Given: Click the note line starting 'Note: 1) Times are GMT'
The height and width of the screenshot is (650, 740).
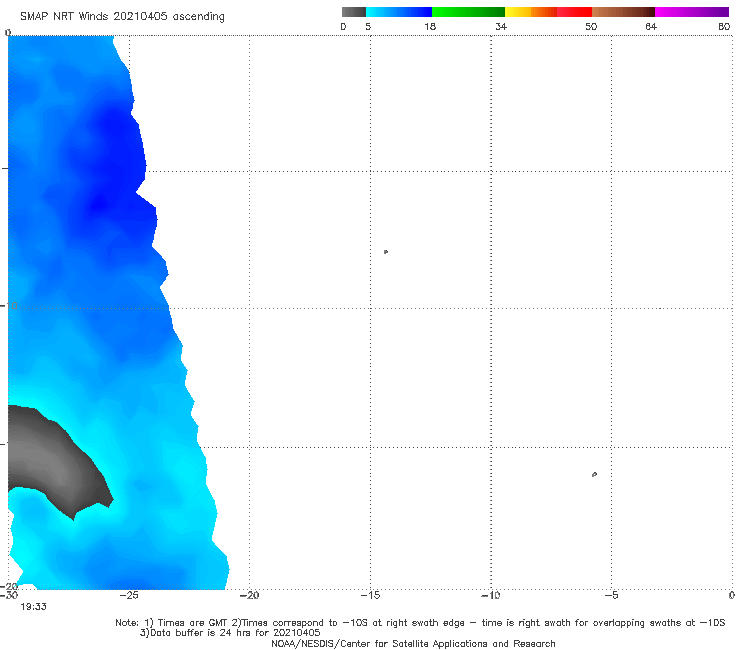Looking at the screenshot, I should pyautogui.click(x=420, y=623).
